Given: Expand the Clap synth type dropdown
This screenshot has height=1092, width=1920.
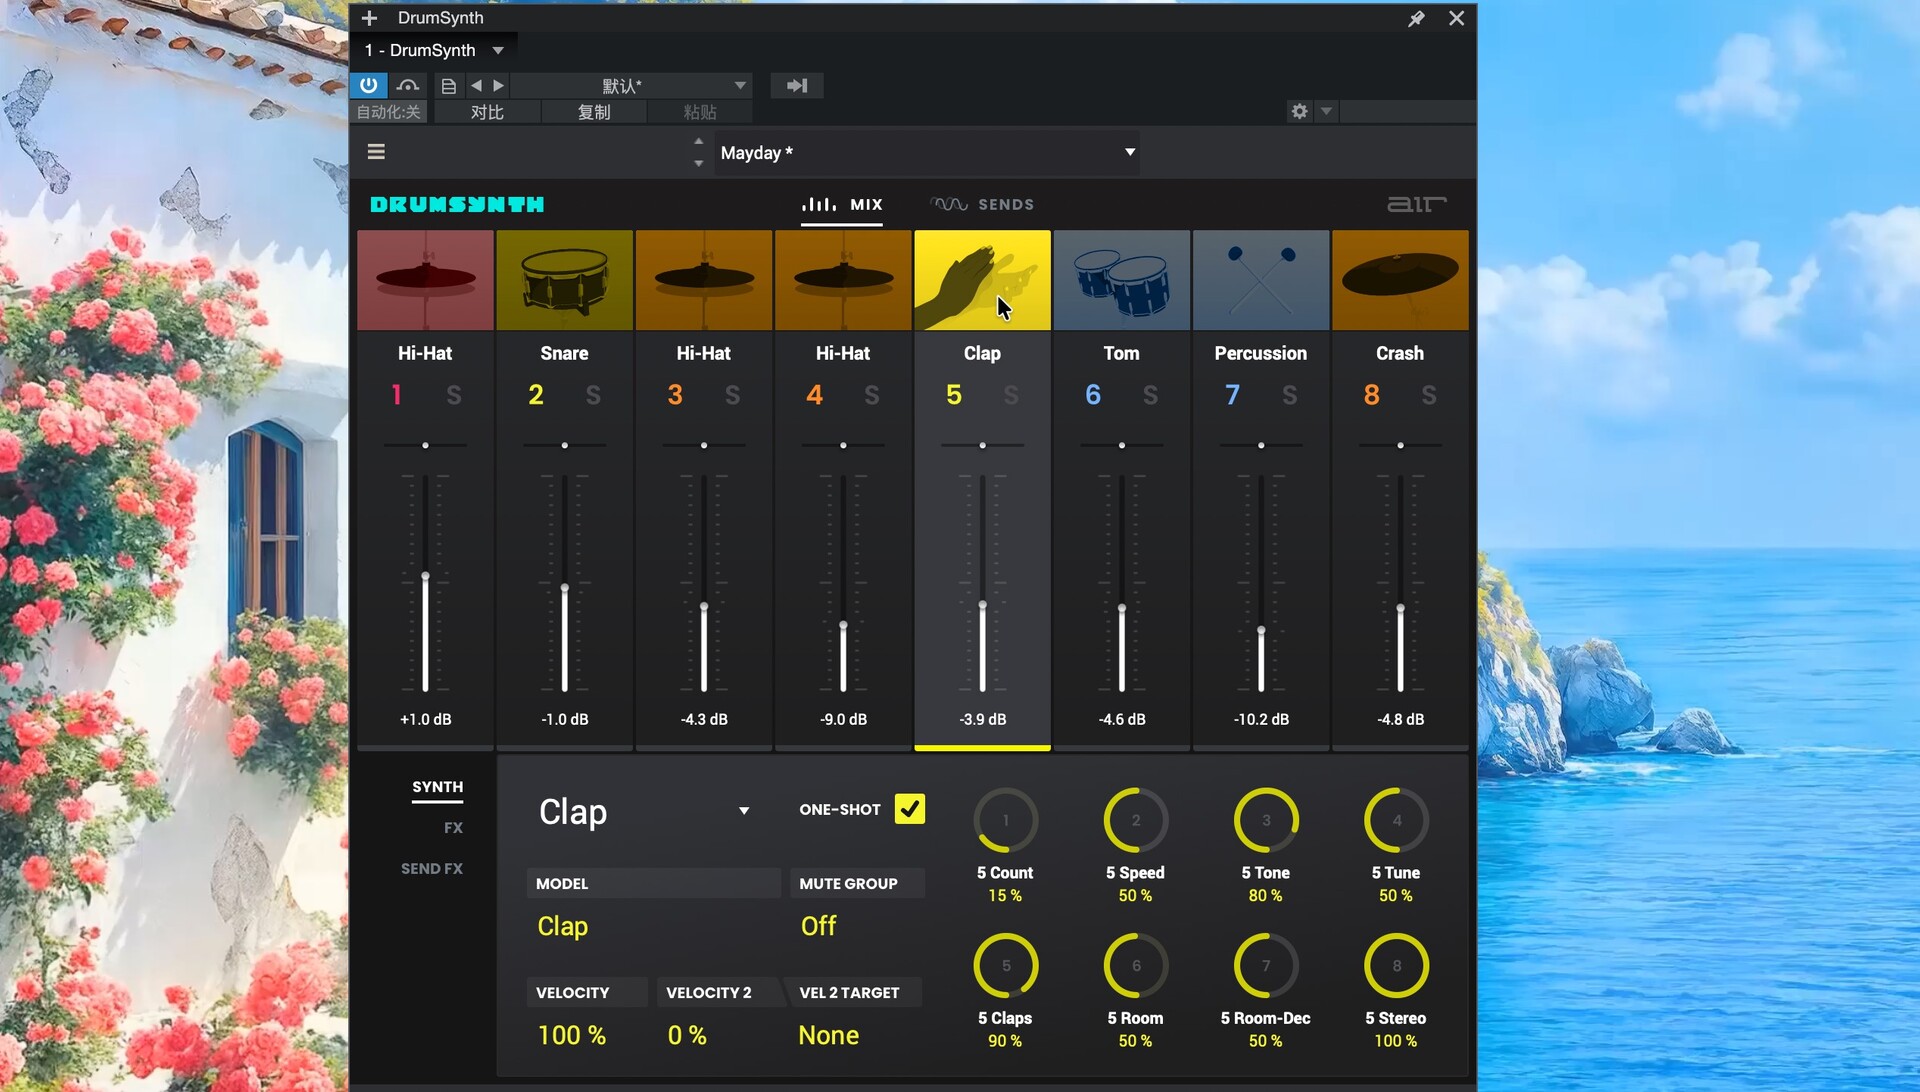Looking at the screenshot, I should 743,811.
